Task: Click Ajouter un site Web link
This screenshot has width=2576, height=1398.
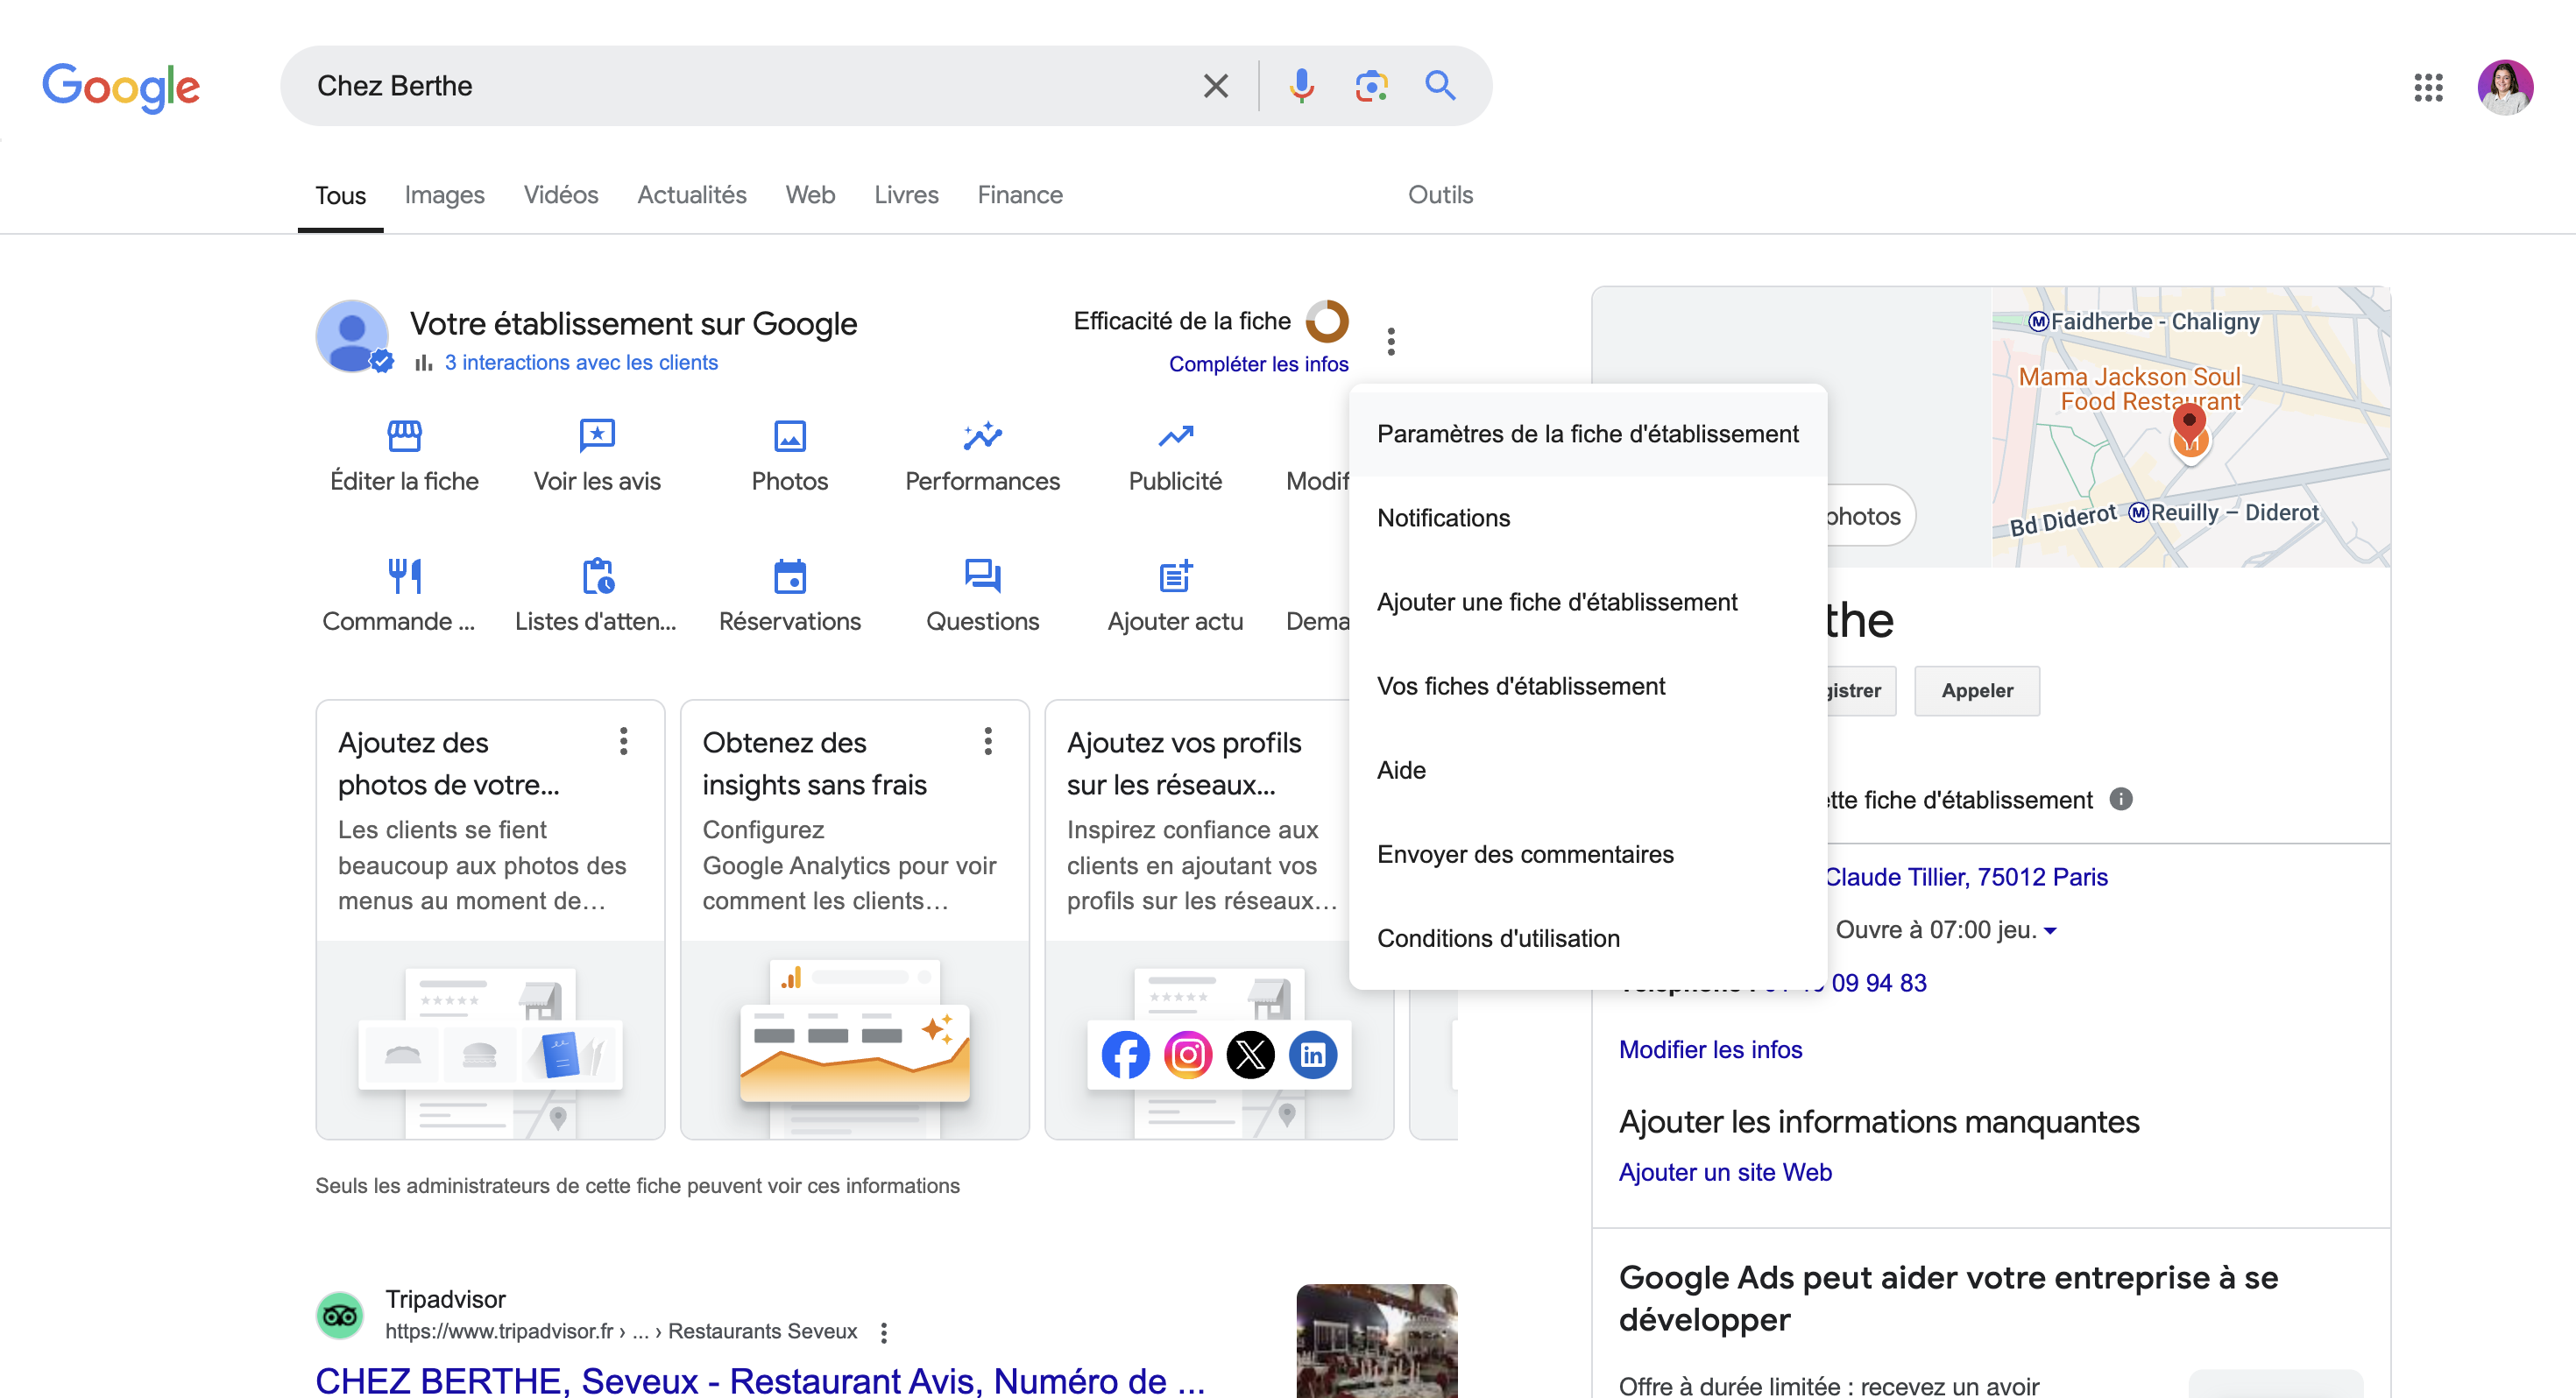Action: click(x=1725, y=1172)
